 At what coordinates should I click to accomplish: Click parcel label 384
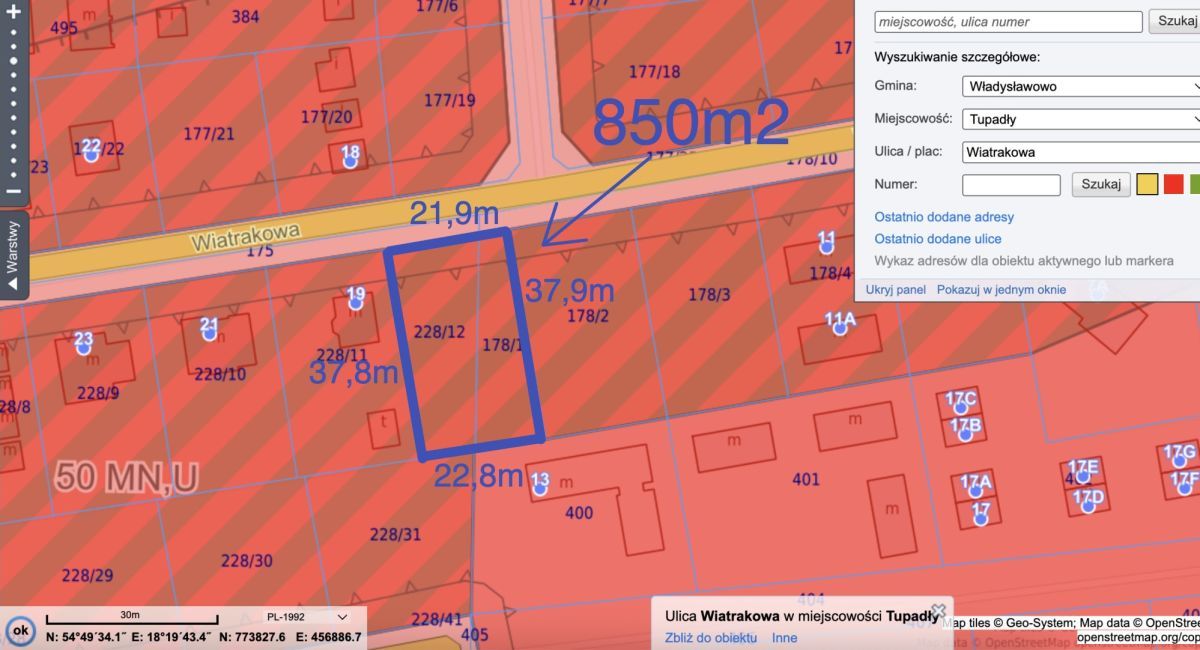pyautogui.click(x=245, y=16)
